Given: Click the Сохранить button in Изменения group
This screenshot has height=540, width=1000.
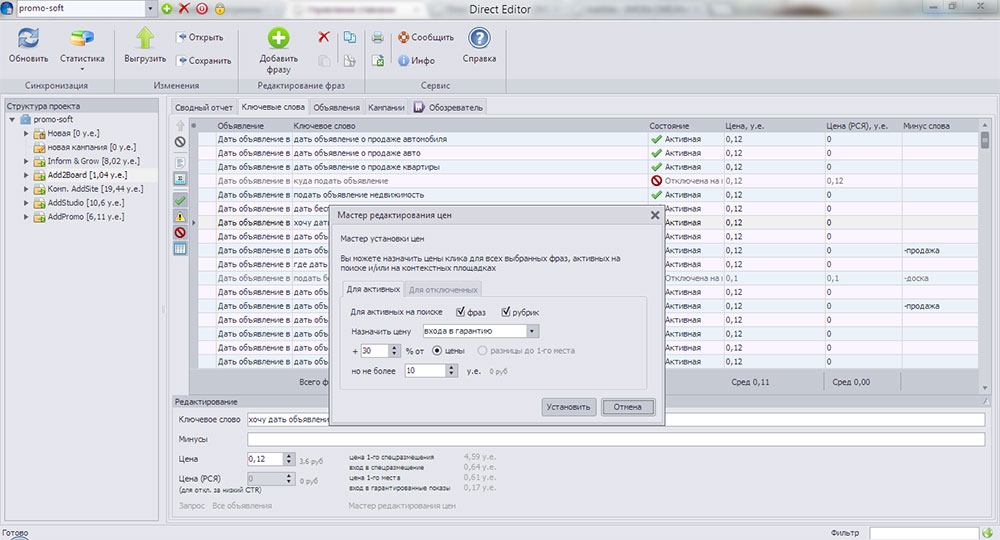Looking at the screenshot, I should click(204, 61).
